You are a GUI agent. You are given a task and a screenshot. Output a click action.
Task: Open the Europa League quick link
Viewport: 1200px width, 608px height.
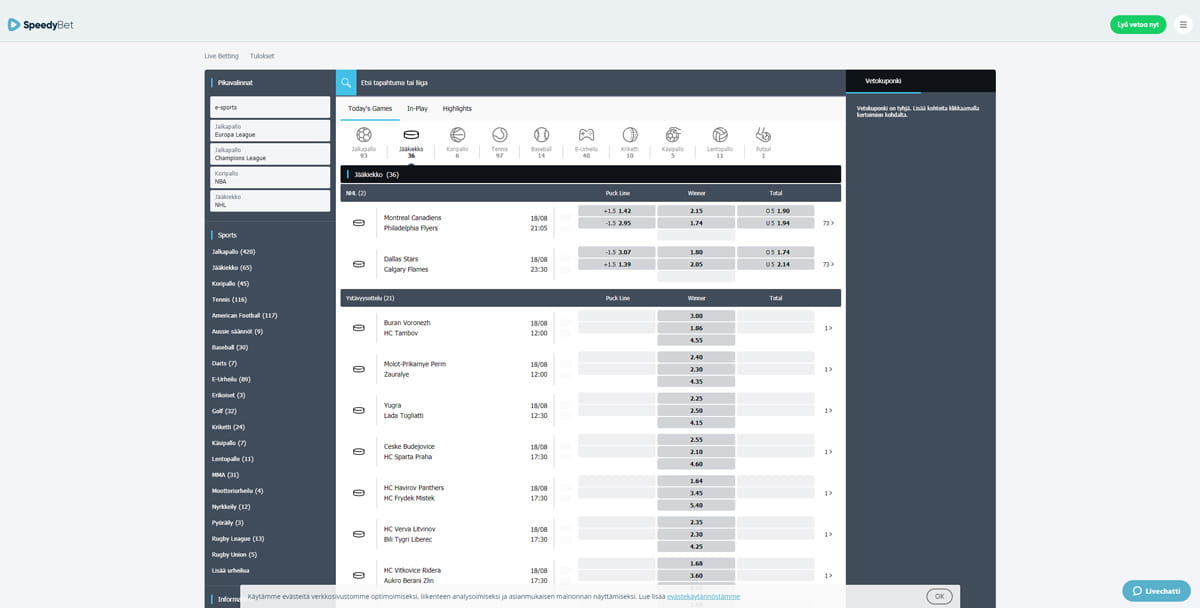click(270, 131)
